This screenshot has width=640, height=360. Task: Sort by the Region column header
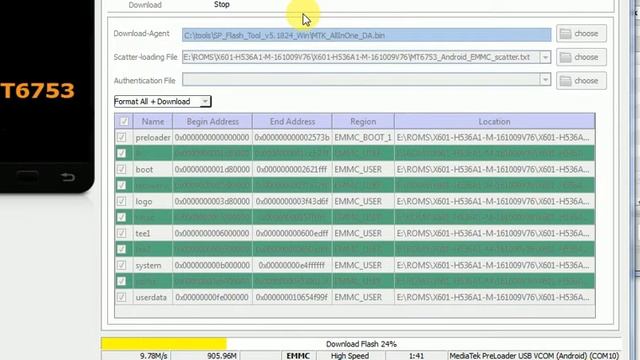pyautogui.click(x=363, y=122)
